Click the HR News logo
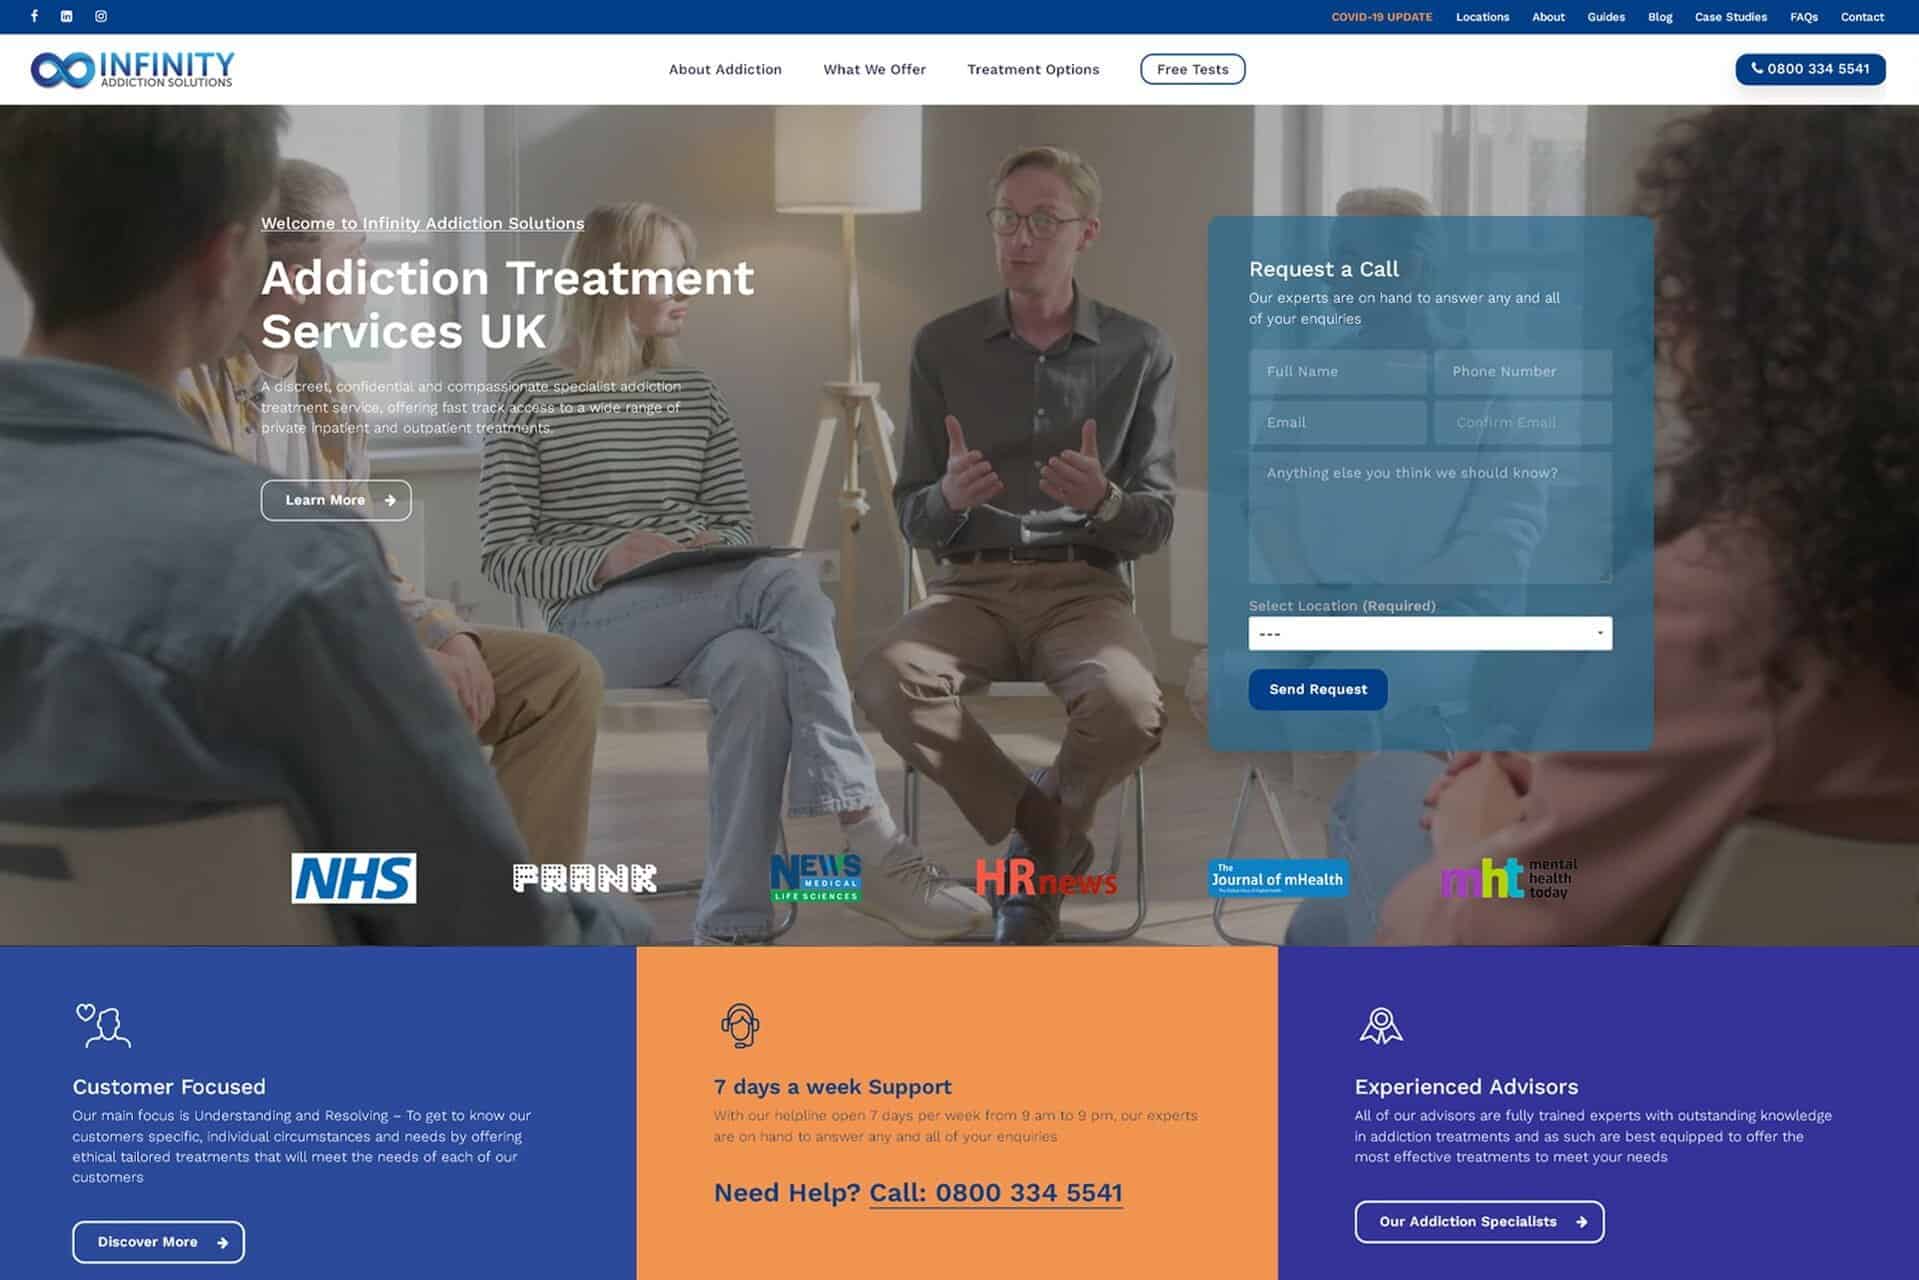Screen dimensions: 1919x1280 pos(1046,879)
